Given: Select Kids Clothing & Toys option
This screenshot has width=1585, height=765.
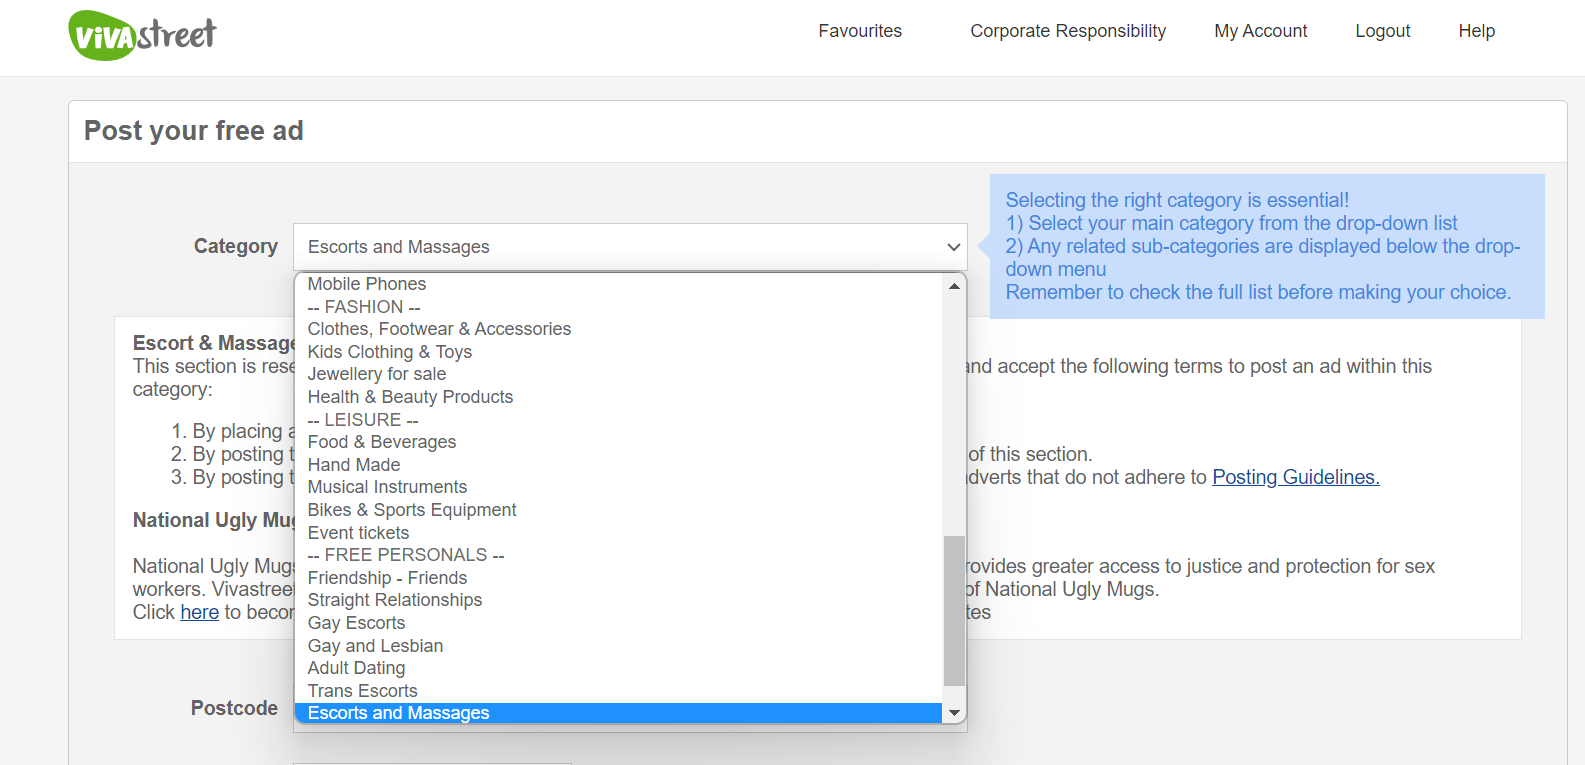Looking at the screenshot, I should coord(618,352).
